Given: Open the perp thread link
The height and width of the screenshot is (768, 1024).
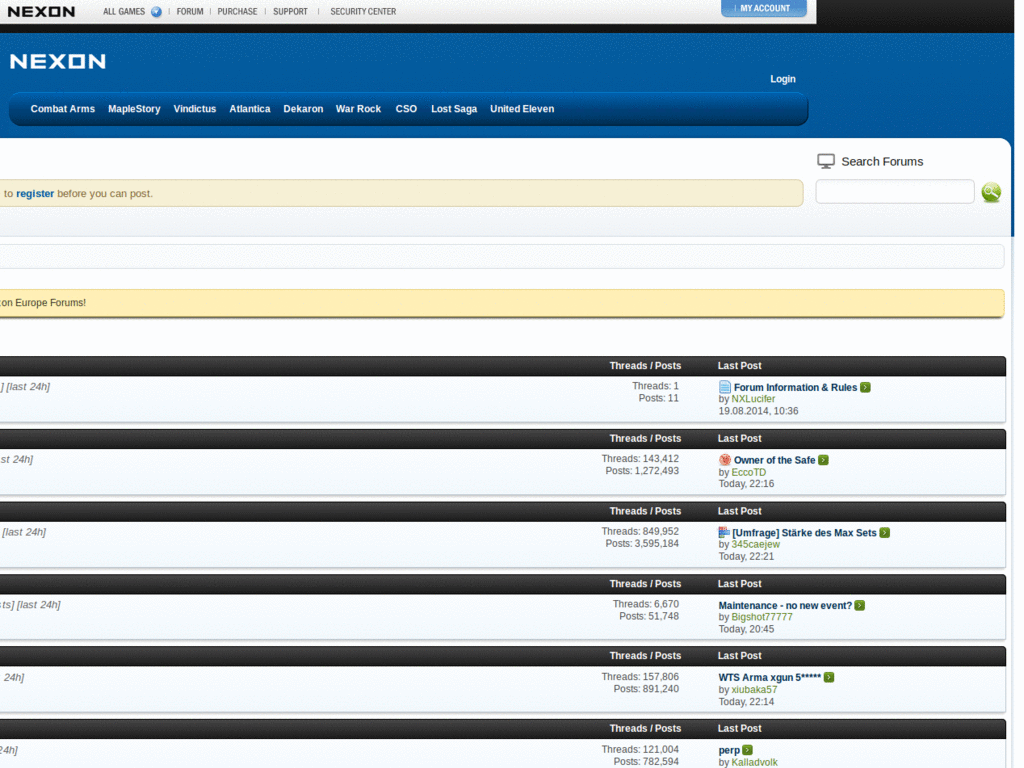Looking at the screenshot, I should click(729, 750).
